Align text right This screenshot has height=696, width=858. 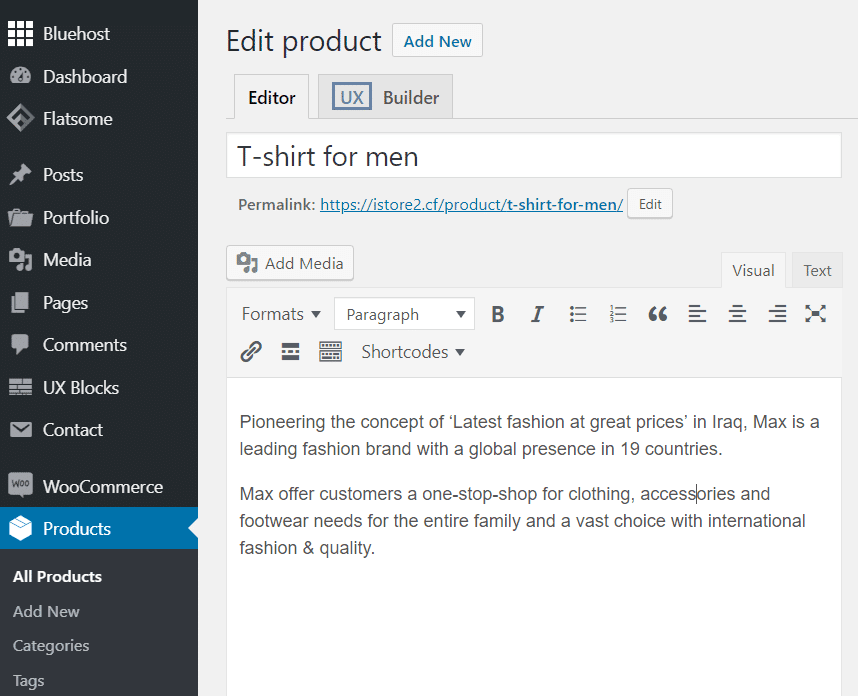tap(777, 314)
